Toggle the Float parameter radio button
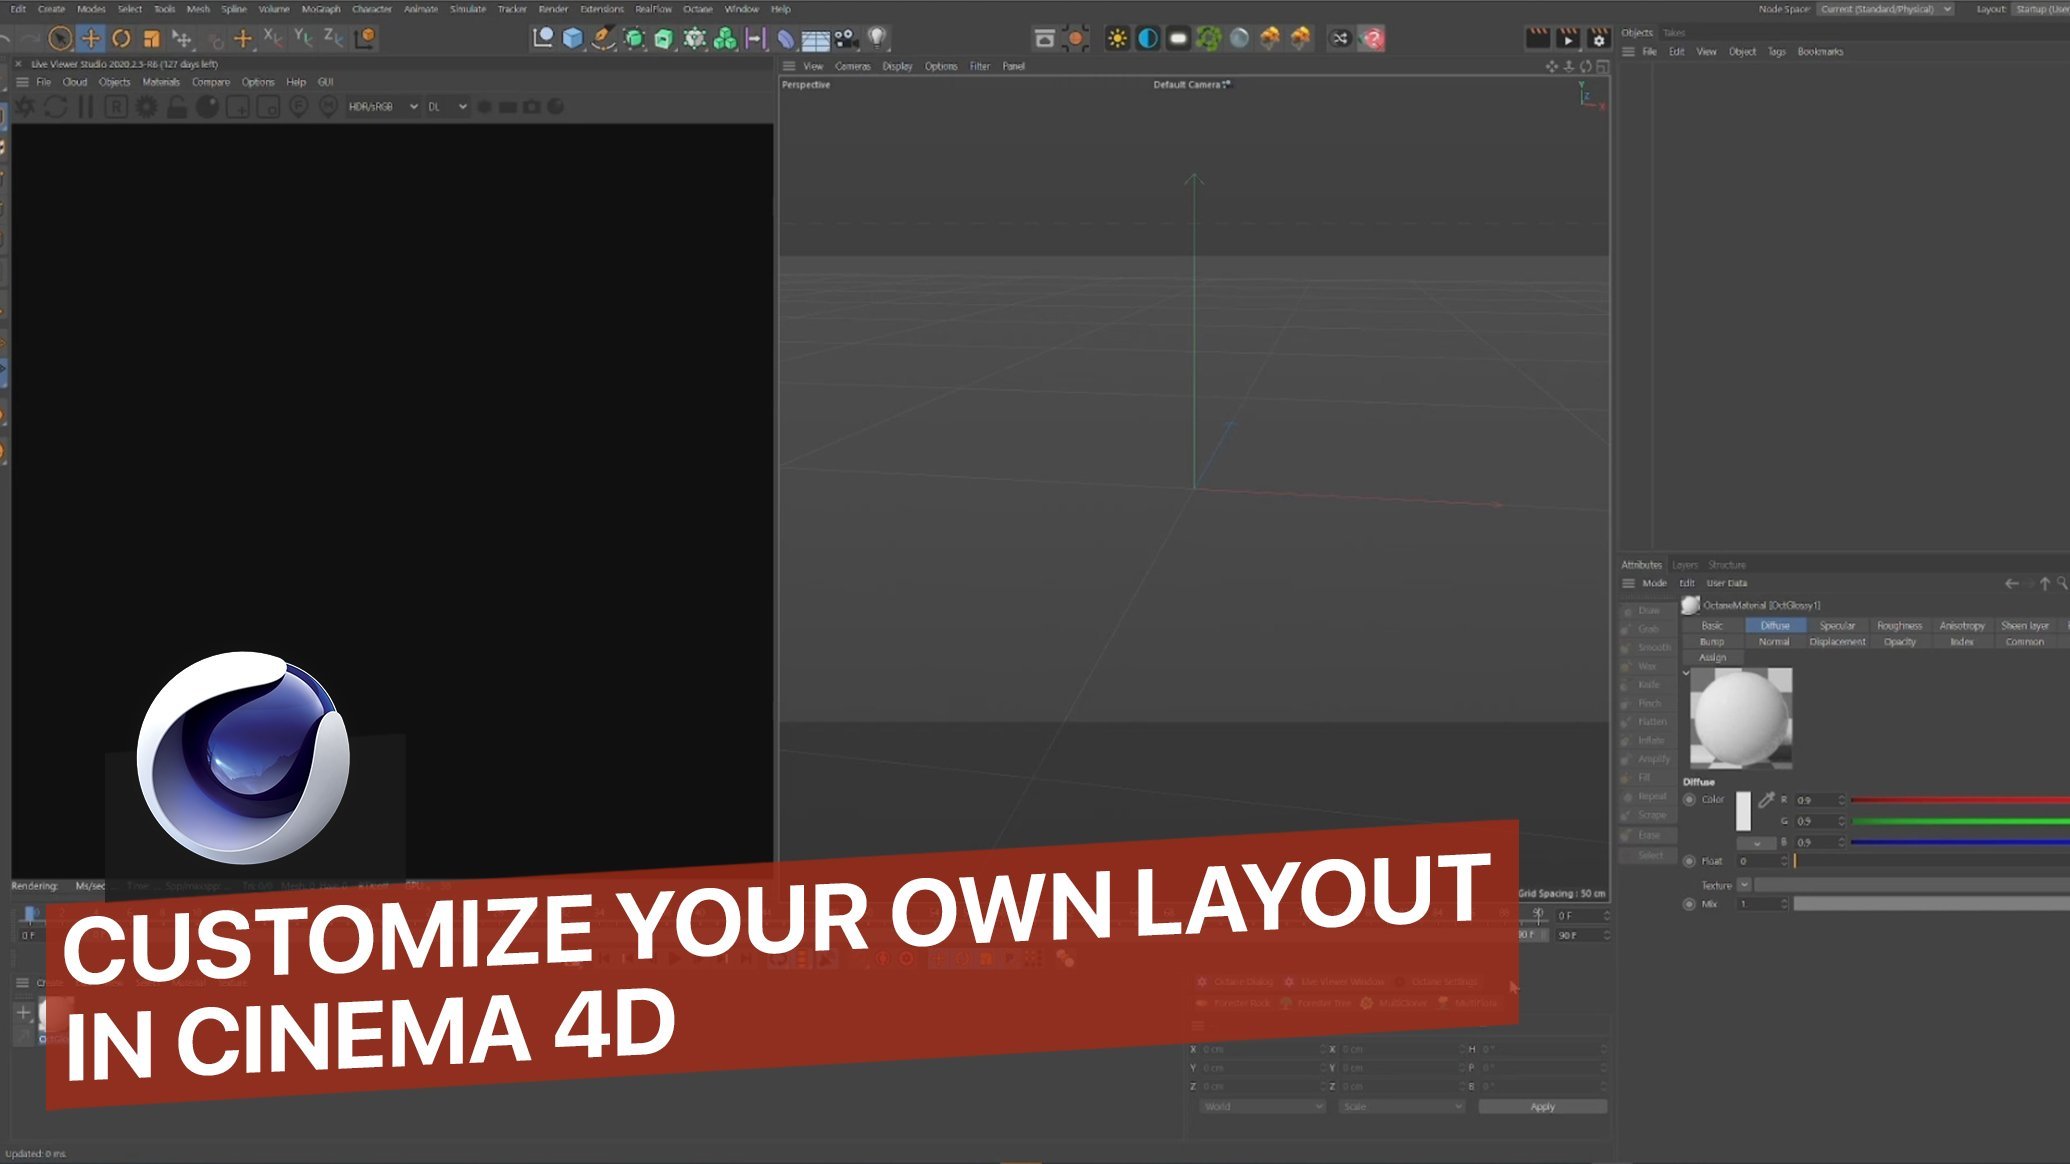 tap(1690, 861)
